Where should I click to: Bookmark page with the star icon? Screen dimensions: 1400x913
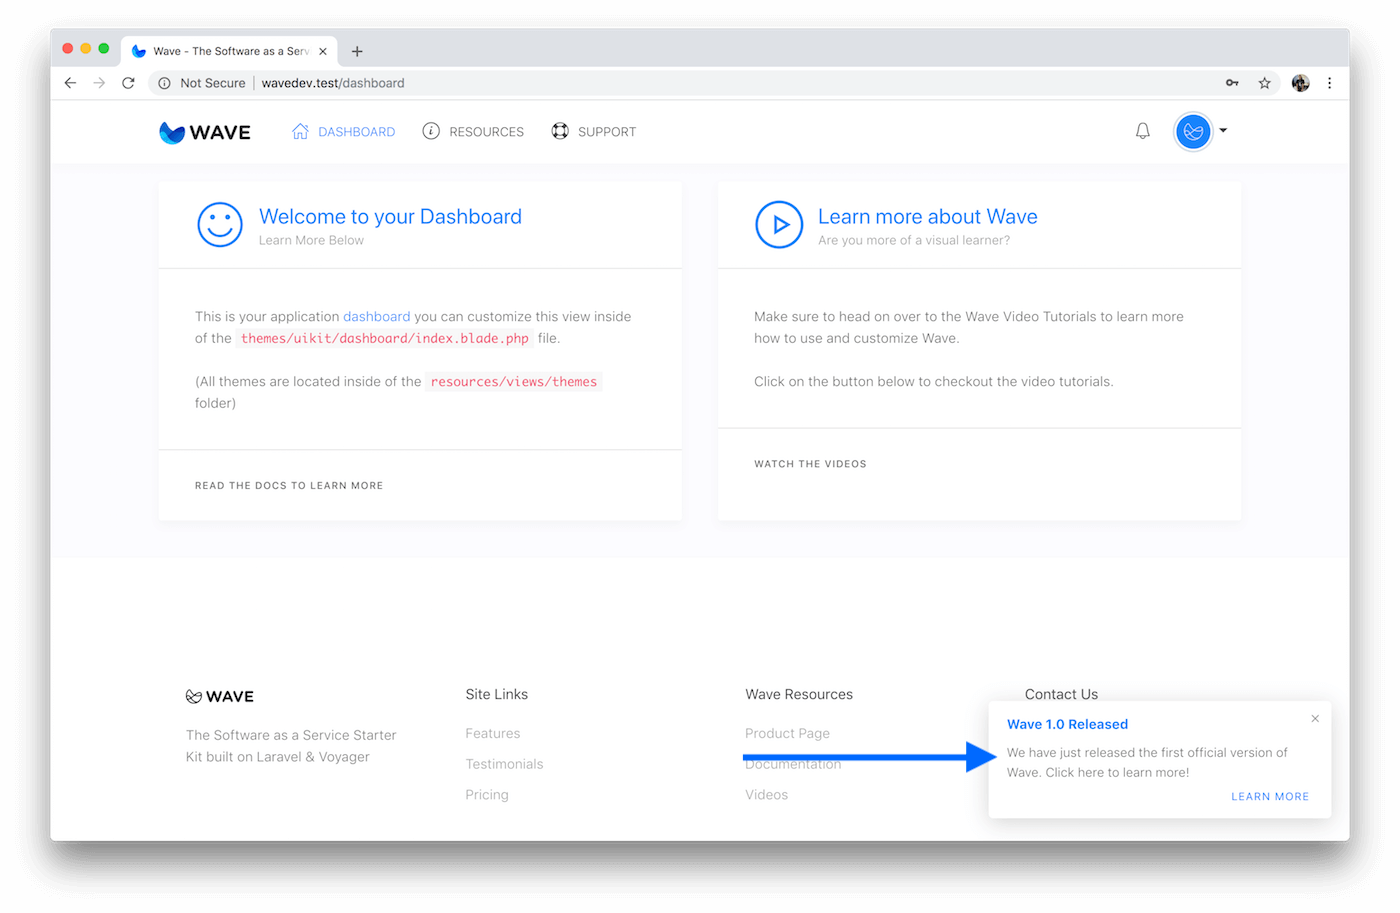(x=1264, y=83)
